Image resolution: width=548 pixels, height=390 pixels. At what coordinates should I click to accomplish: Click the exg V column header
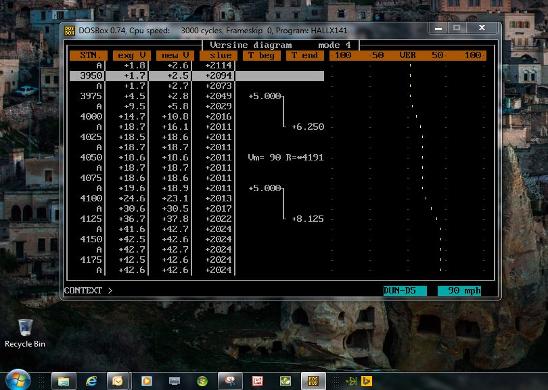[x=132, y=56]
